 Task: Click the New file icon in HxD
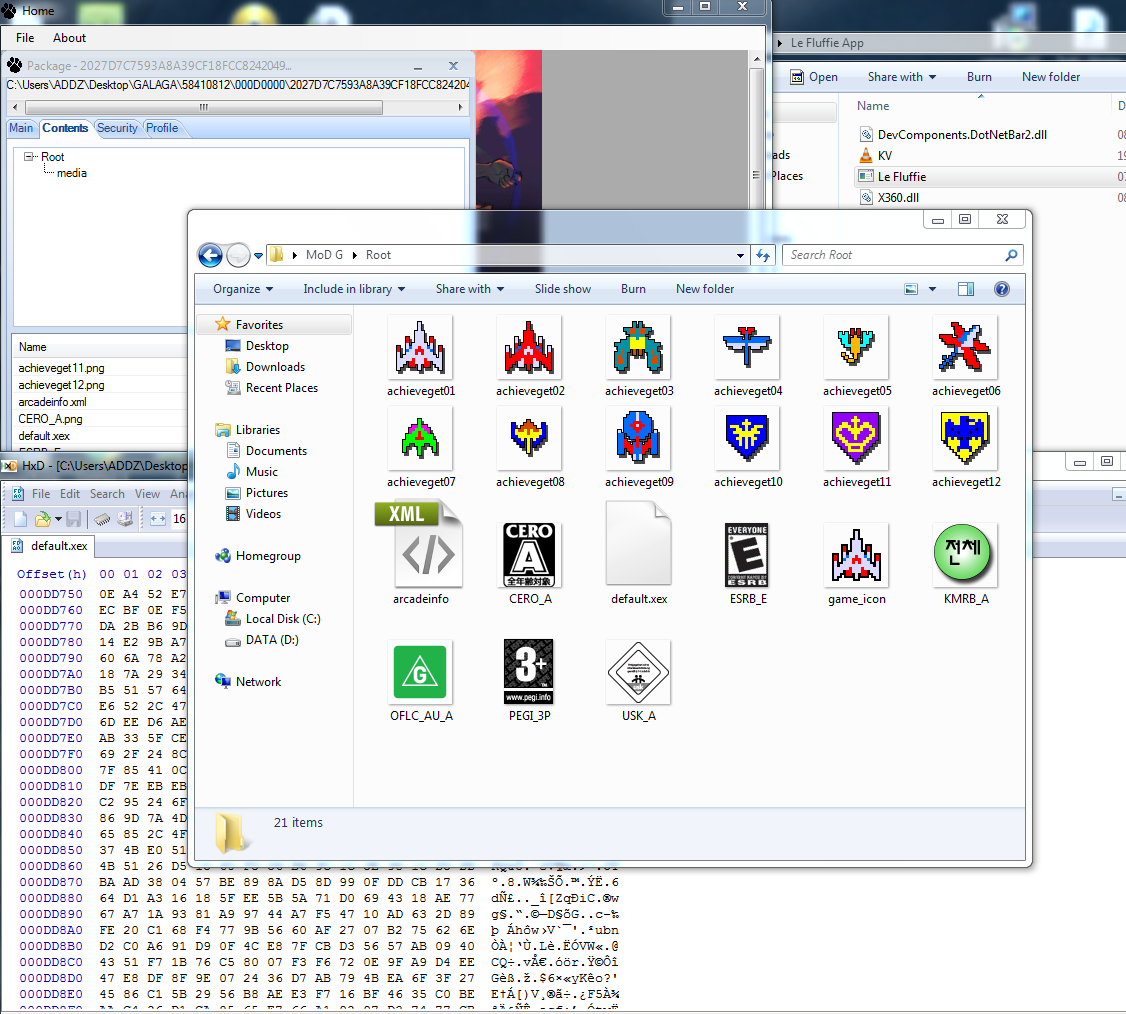tap(21, 519)
